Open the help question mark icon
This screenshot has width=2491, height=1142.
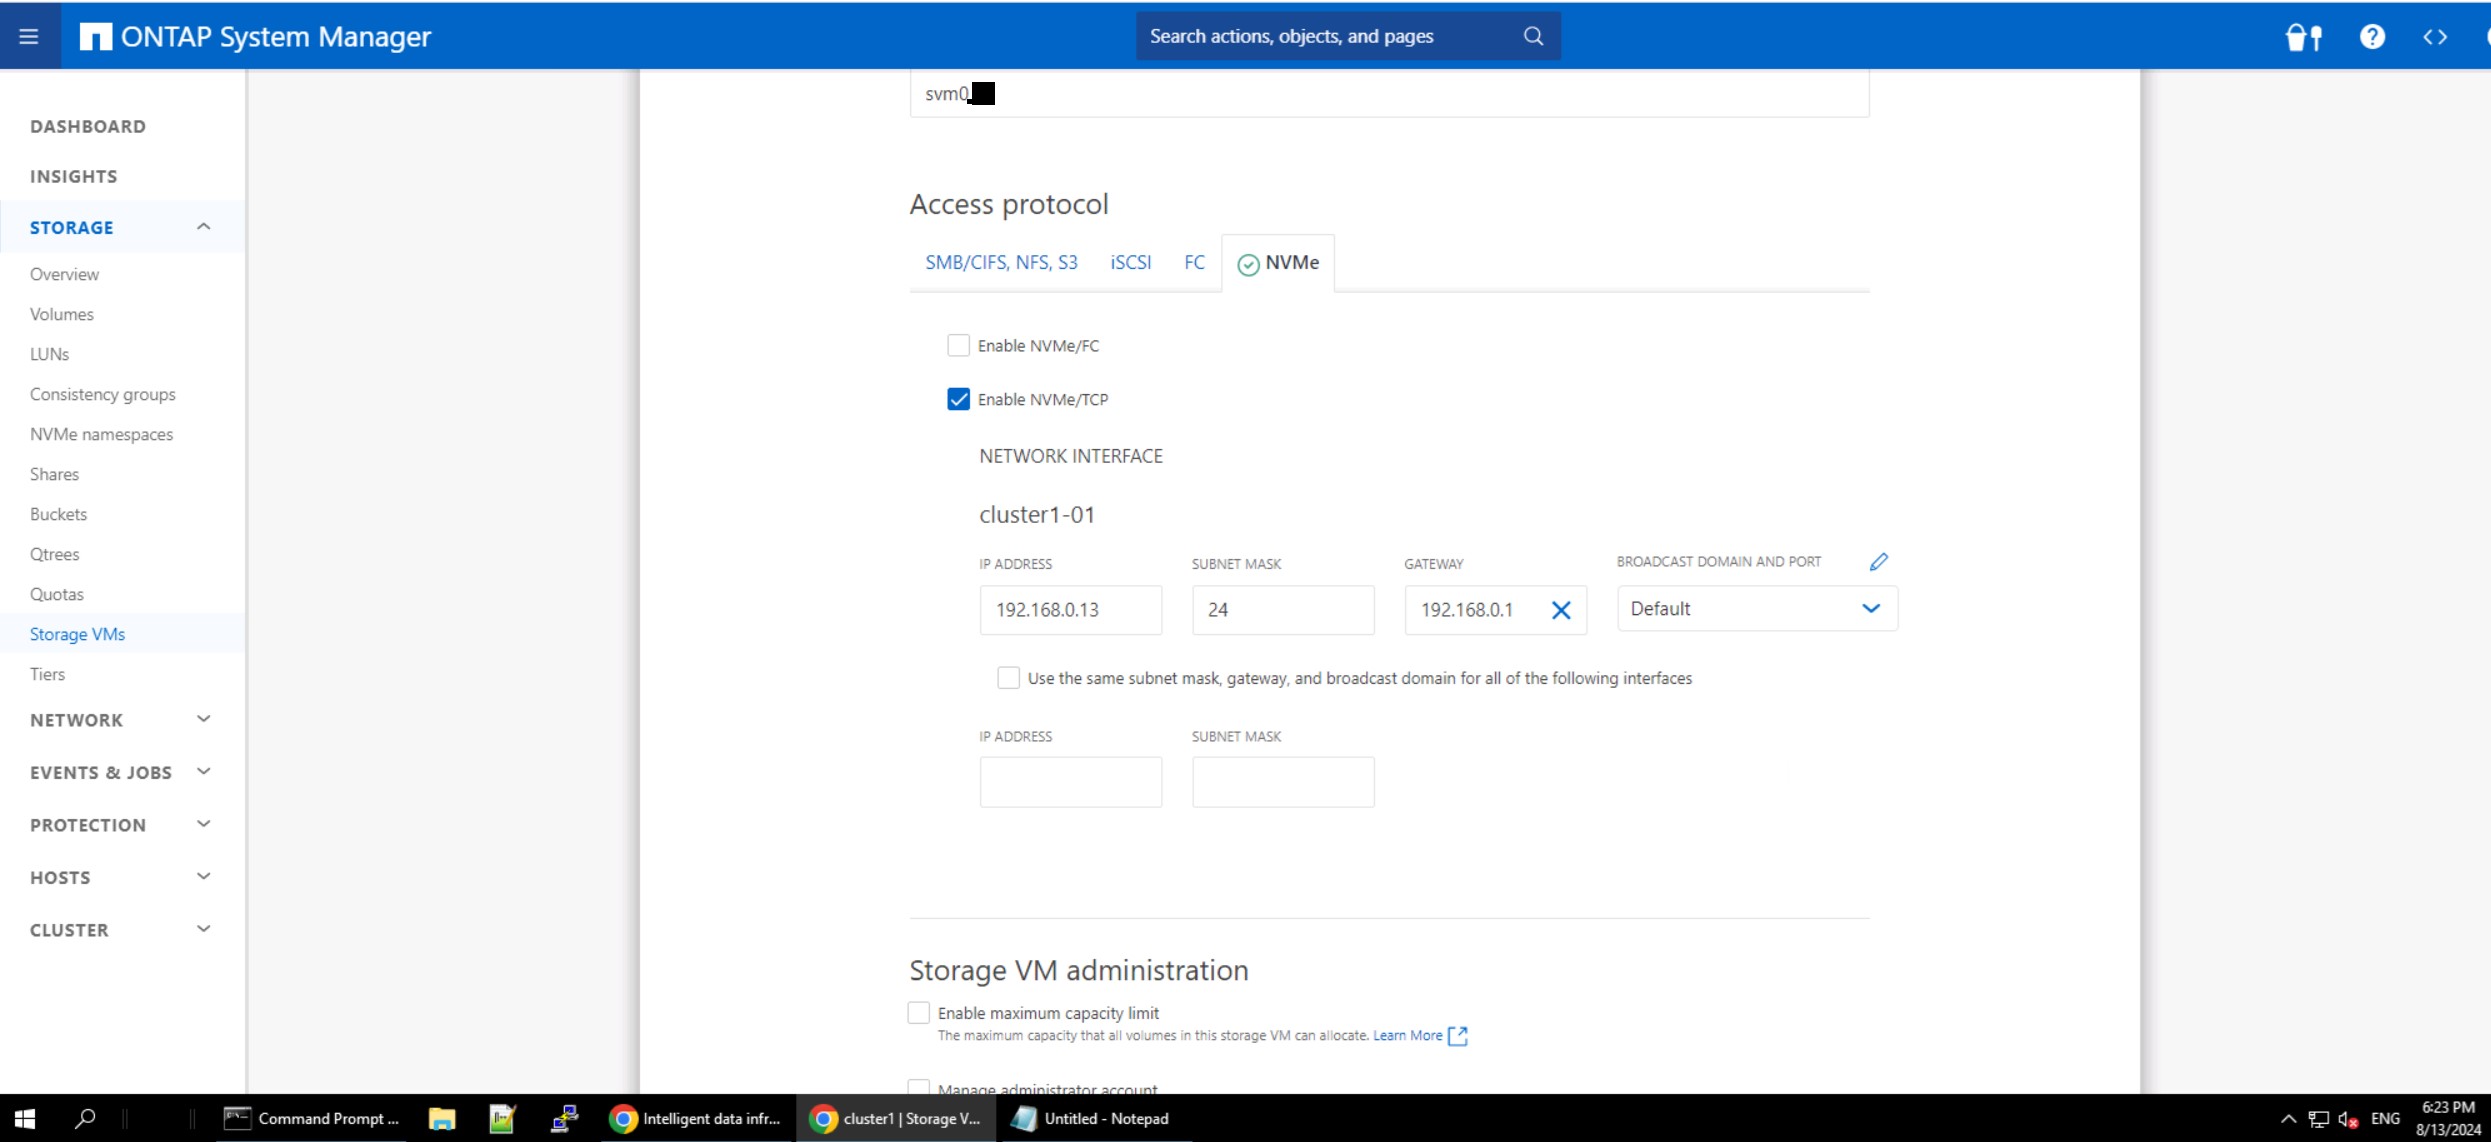[2372, 37]
